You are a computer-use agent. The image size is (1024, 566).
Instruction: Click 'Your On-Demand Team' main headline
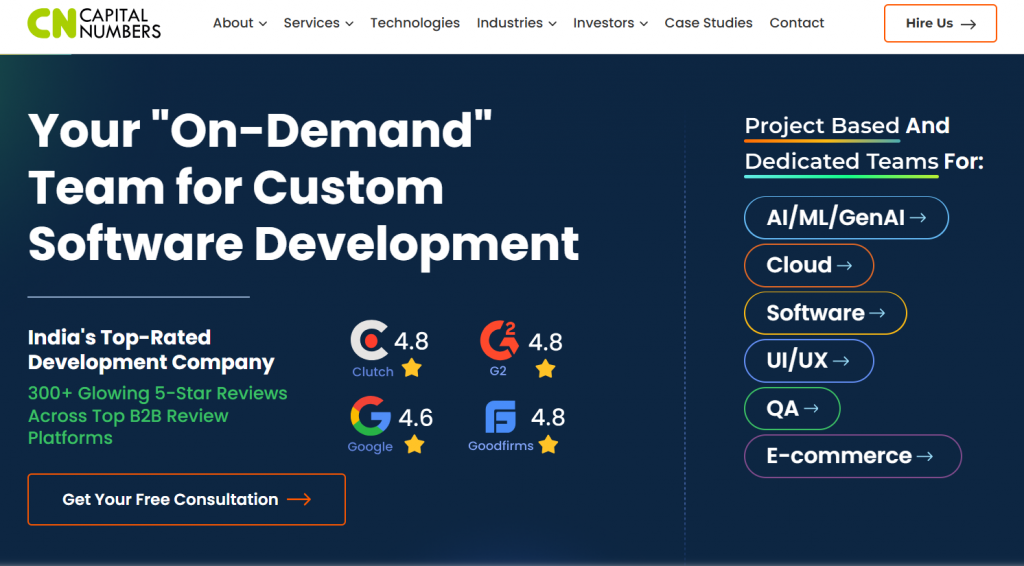[x=304, y=187]
